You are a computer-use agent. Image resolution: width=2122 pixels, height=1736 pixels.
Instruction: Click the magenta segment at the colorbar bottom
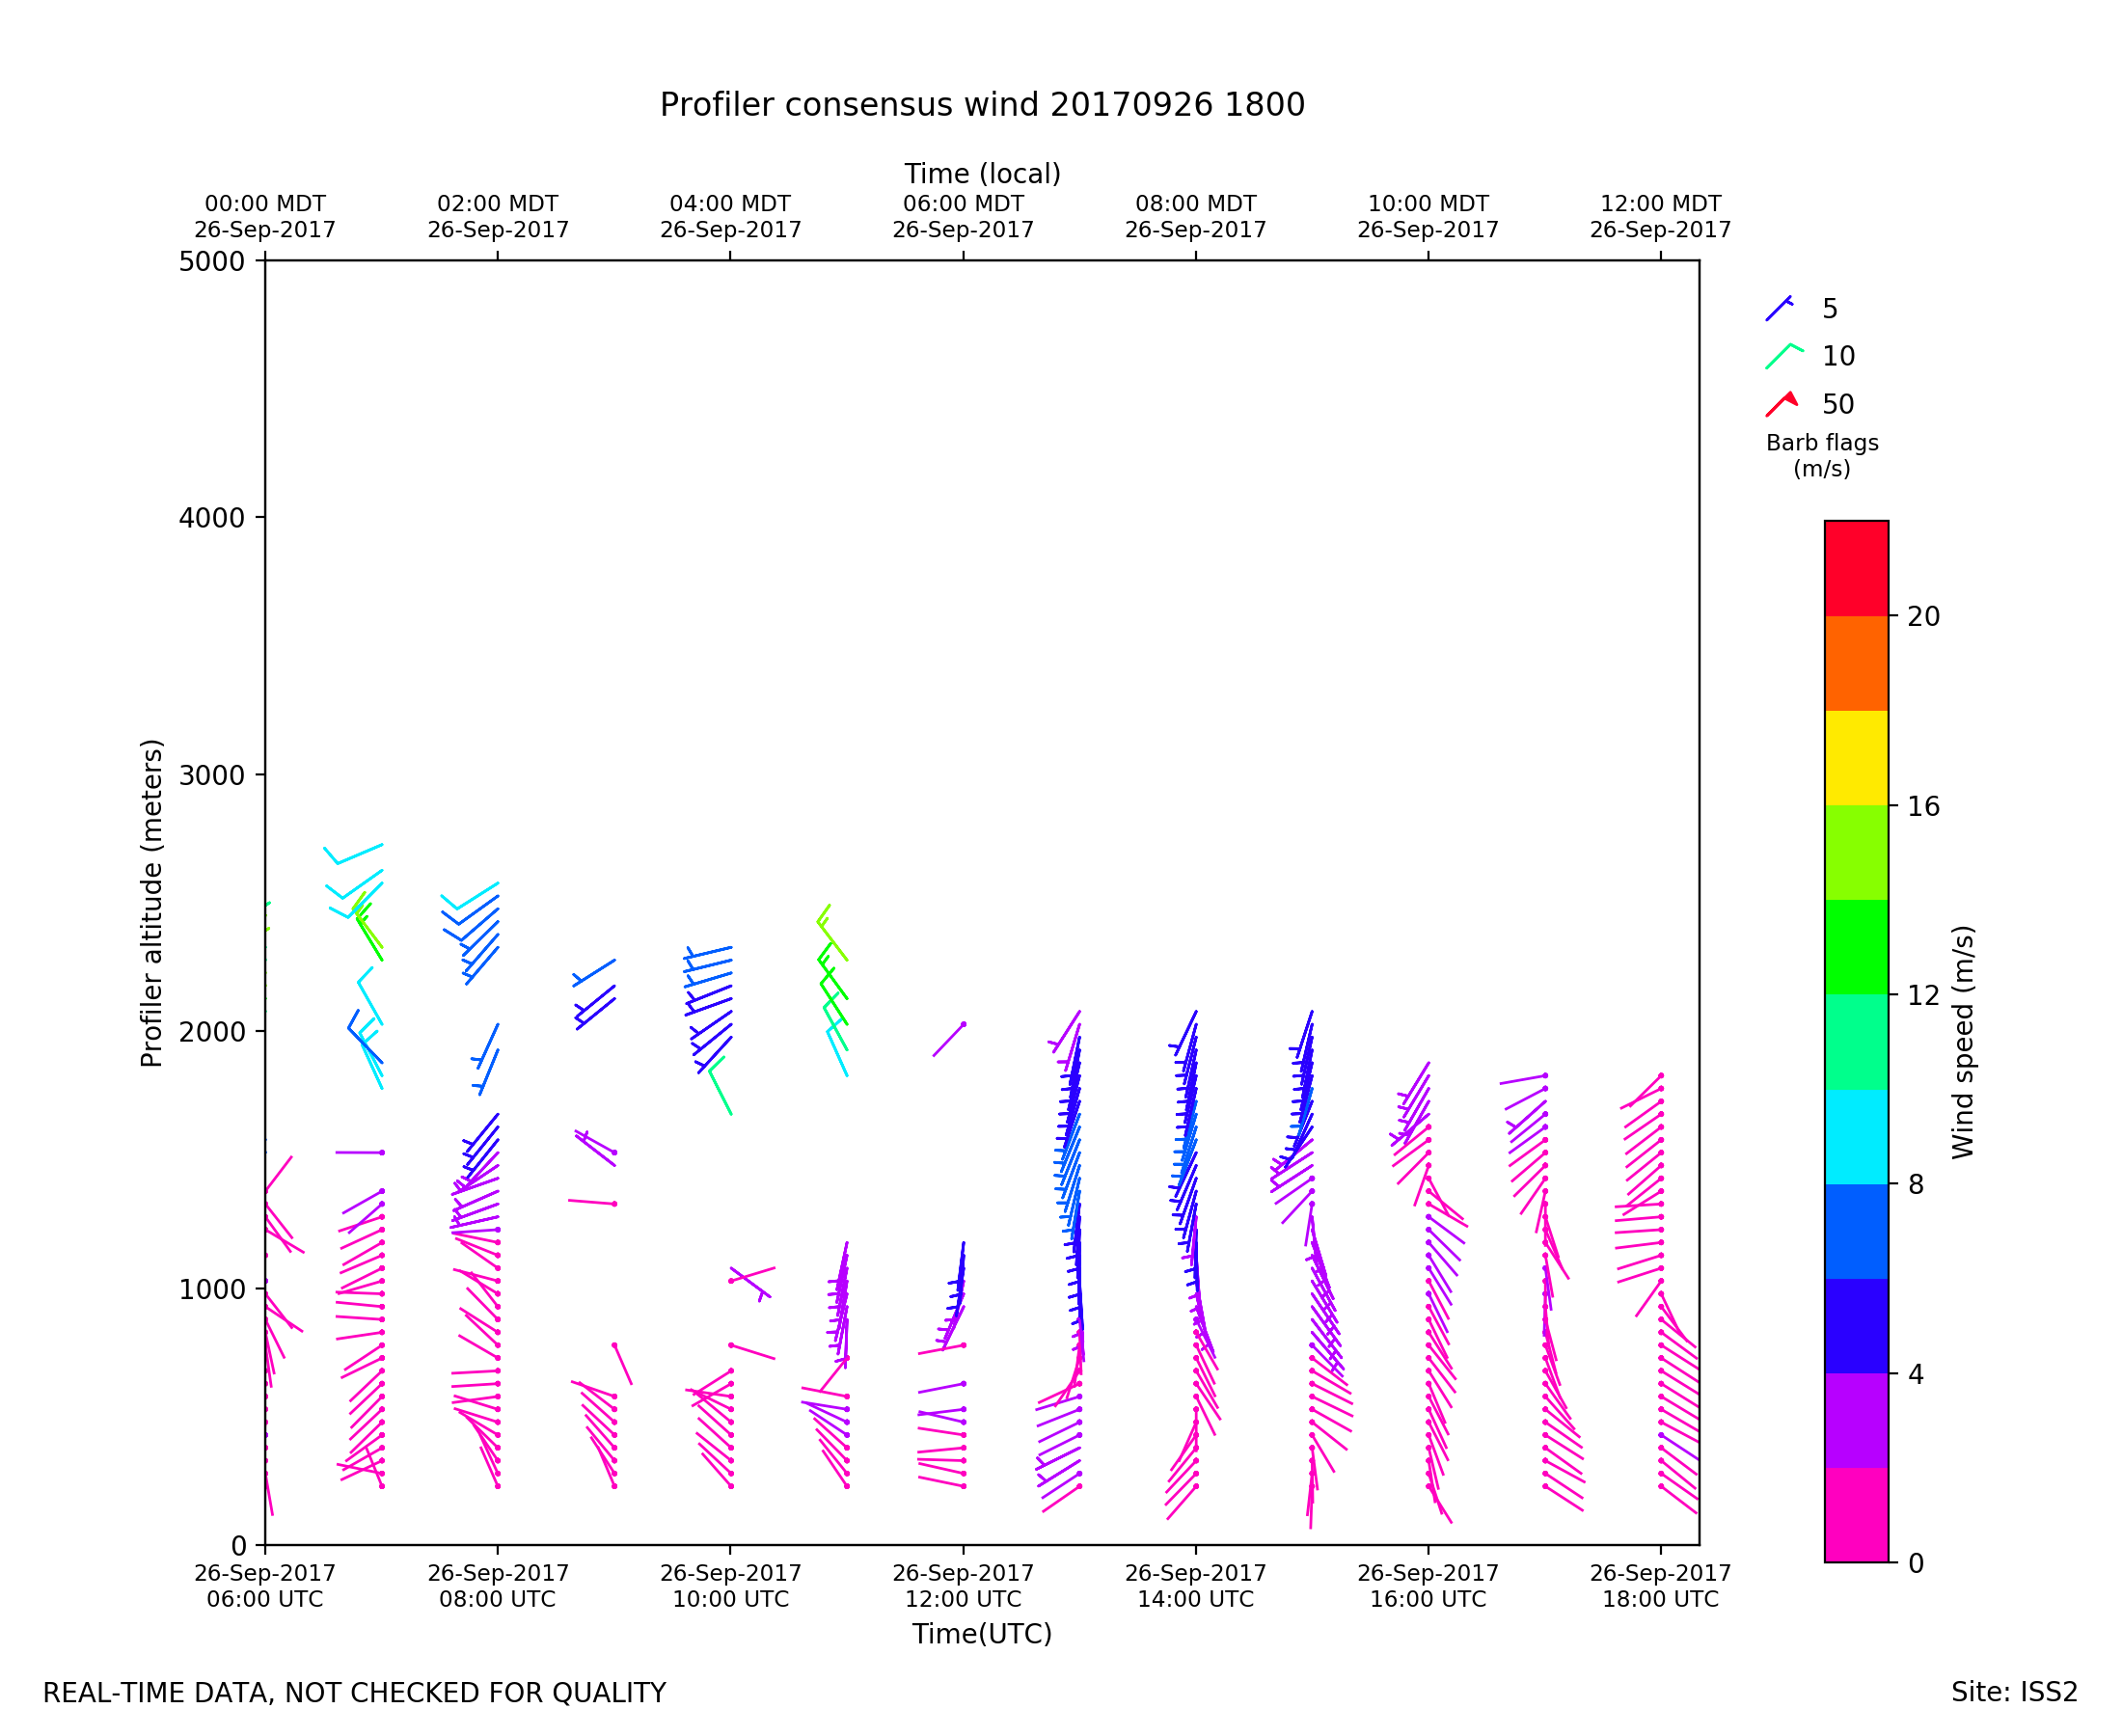coord(1856,1515)
